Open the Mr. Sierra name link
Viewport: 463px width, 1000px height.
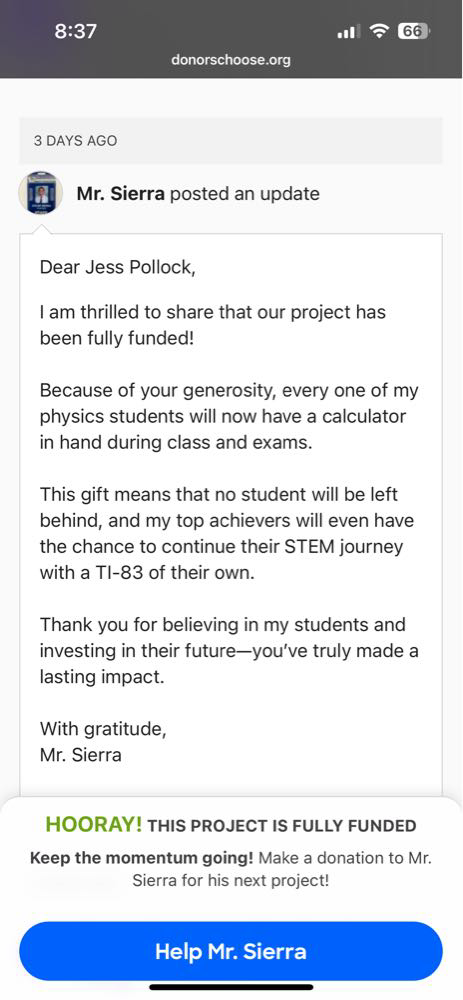coord(121,193)
